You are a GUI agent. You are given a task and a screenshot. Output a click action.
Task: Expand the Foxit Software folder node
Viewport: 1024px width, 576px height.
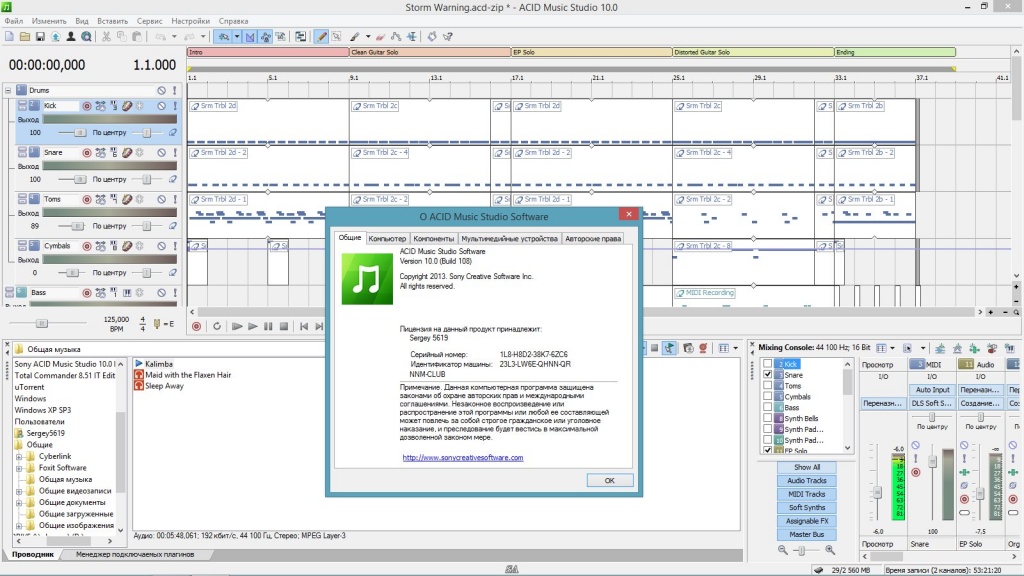pyautogui.click(x=19, y=468)
